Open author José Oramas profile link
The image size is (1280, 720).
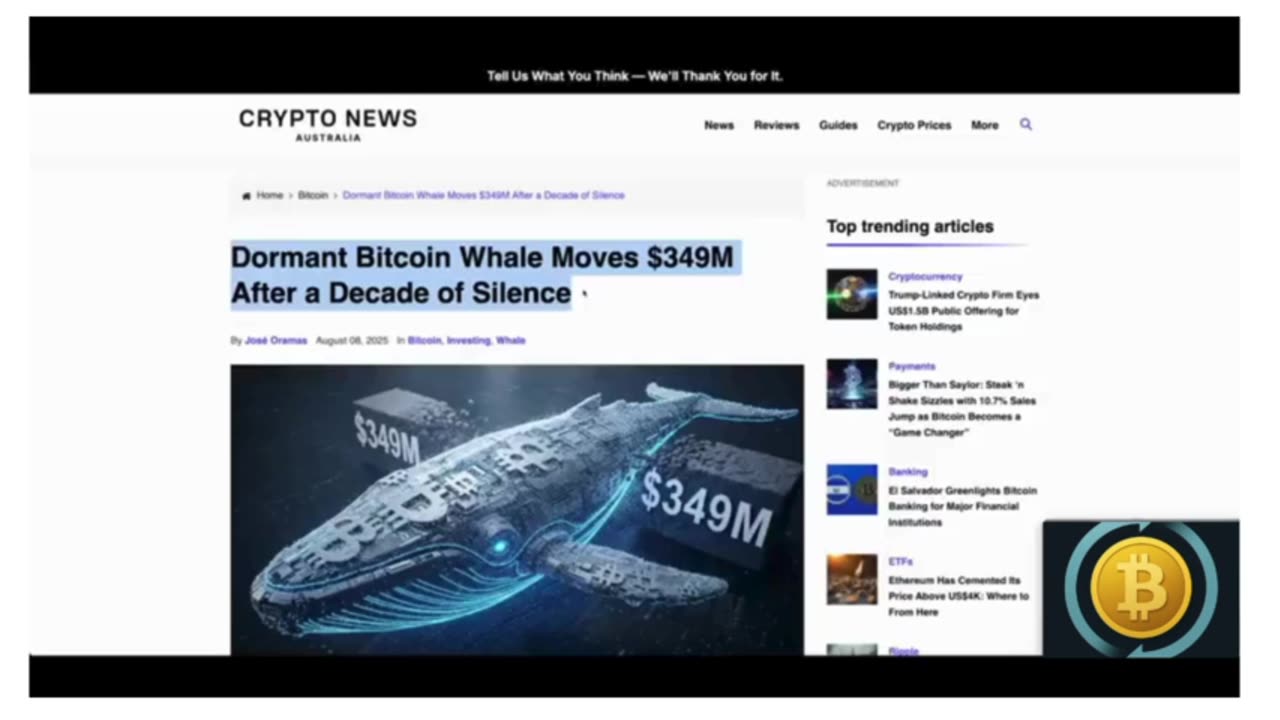tap(276, 341)
